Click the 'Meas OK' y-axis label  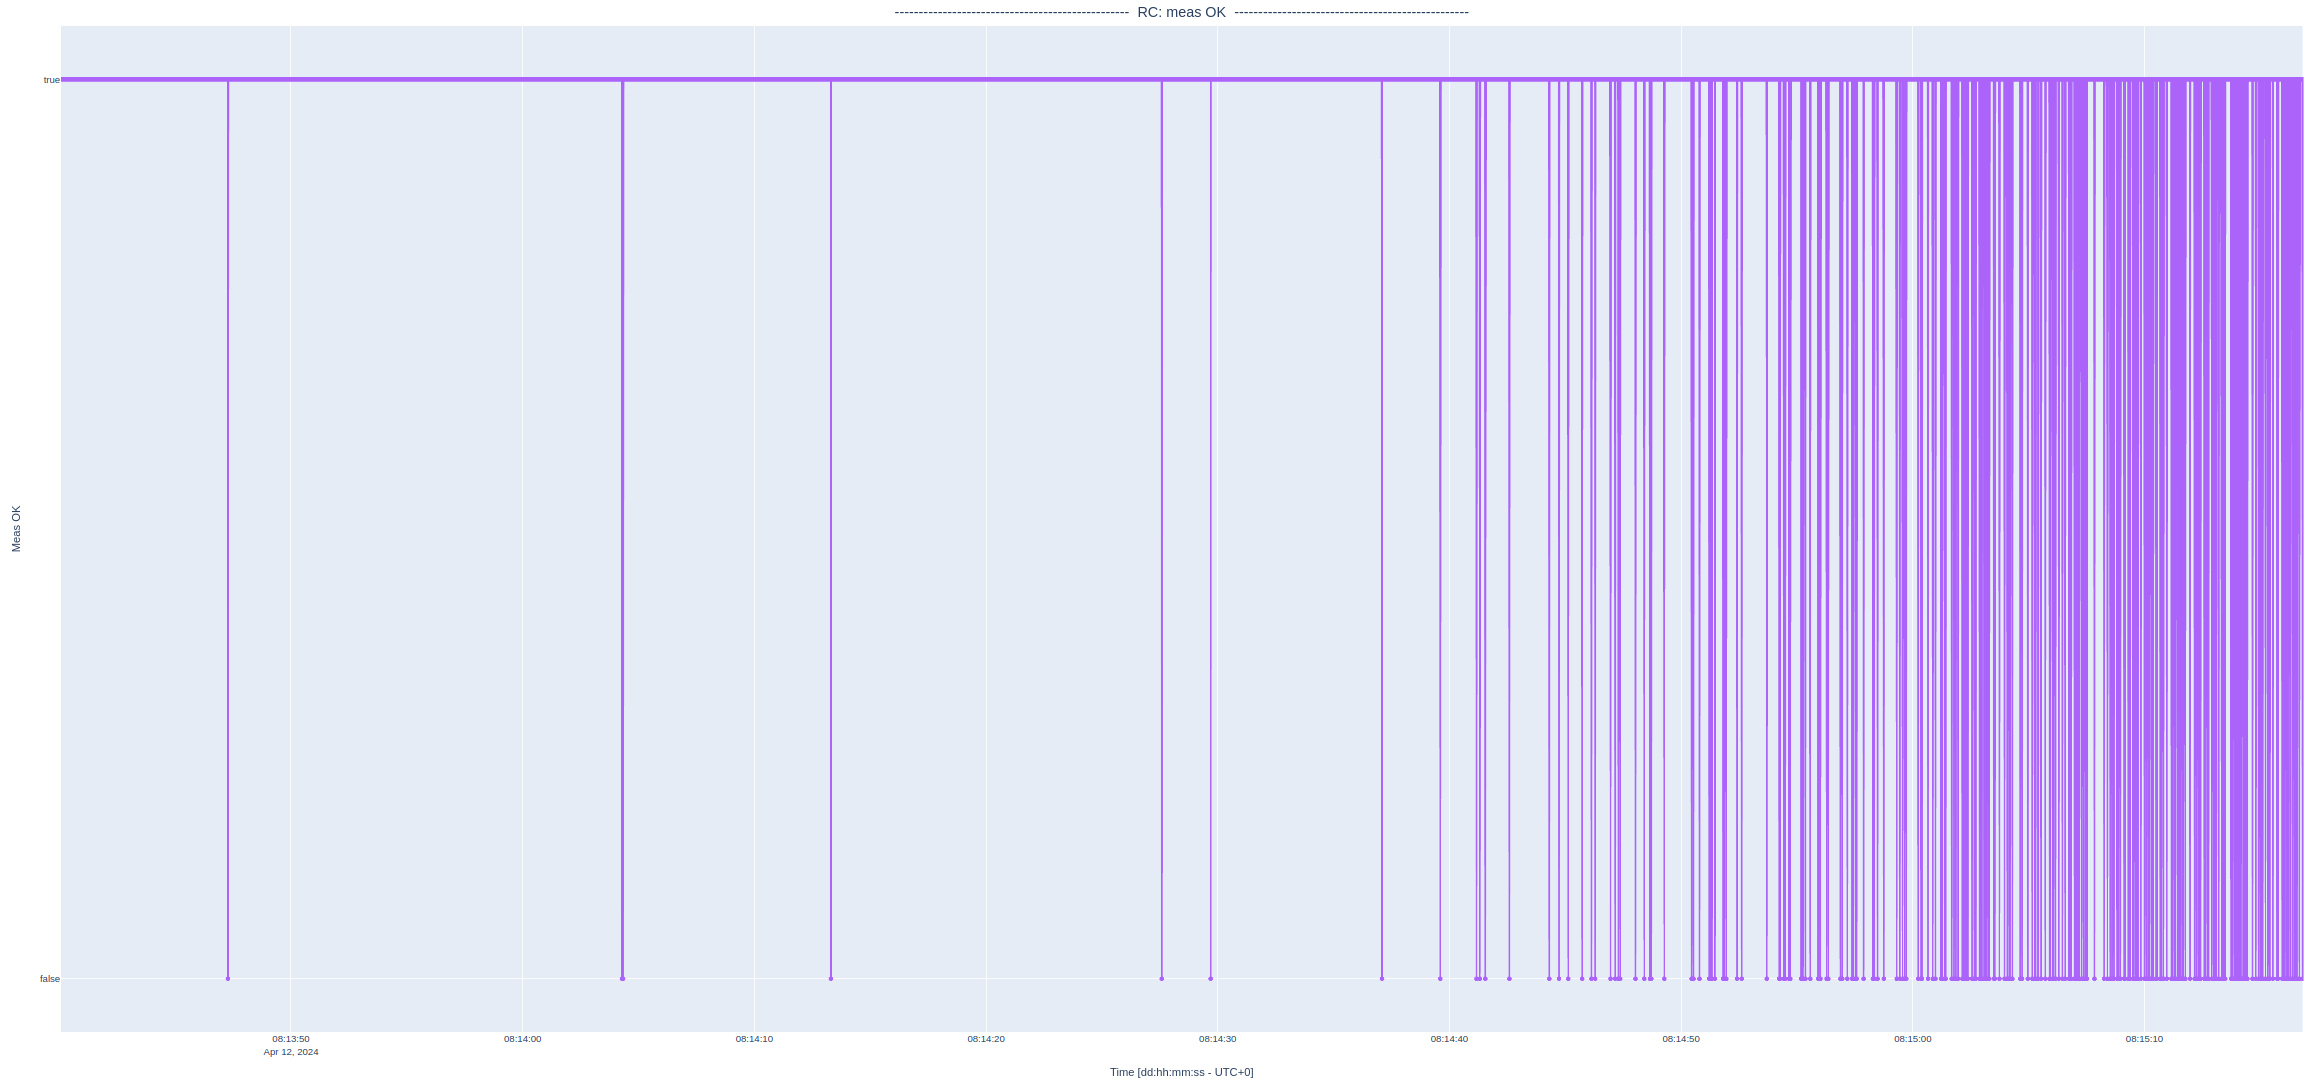click(16, 529)
